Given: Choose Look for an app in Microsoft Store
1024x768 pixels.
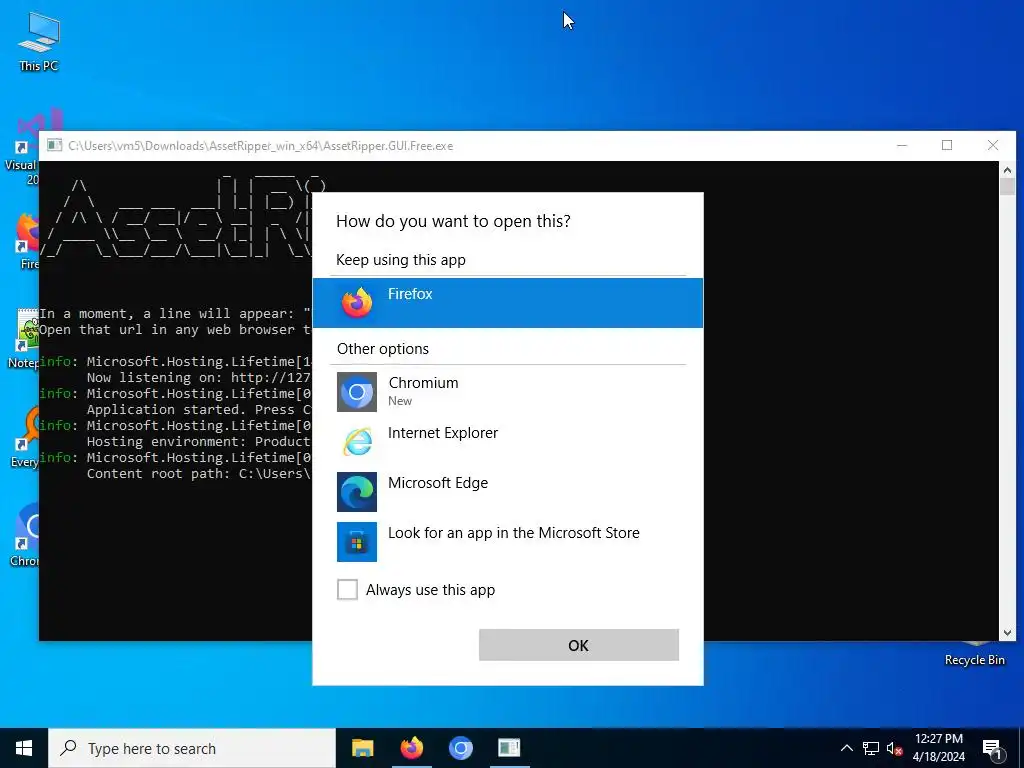Looking at the screenshot, I should pos(507,541).
